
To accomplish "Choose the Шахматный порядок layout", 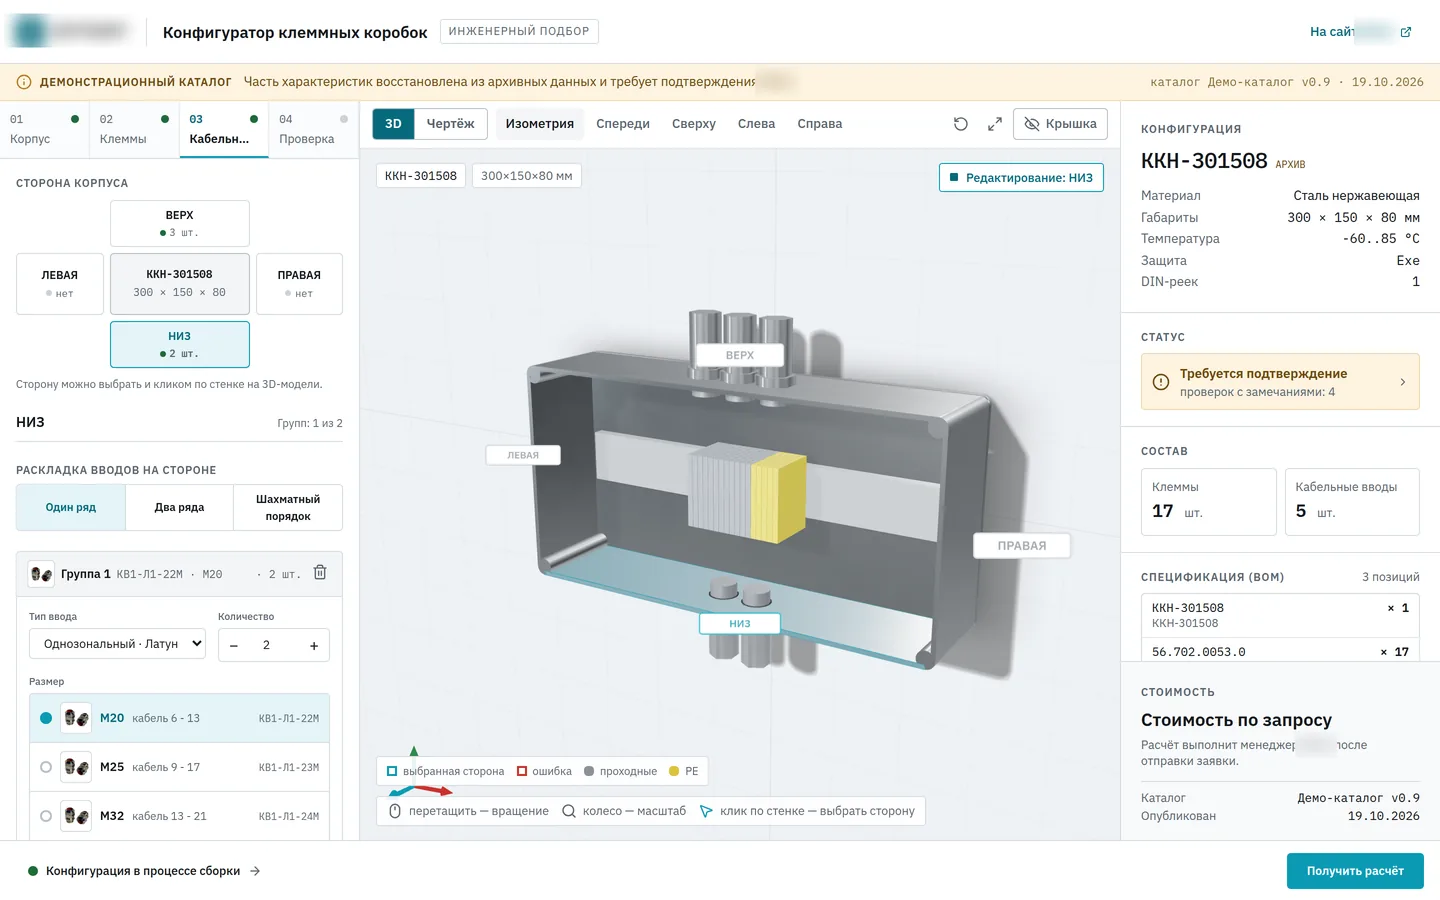I will click(x=288, y=508).
